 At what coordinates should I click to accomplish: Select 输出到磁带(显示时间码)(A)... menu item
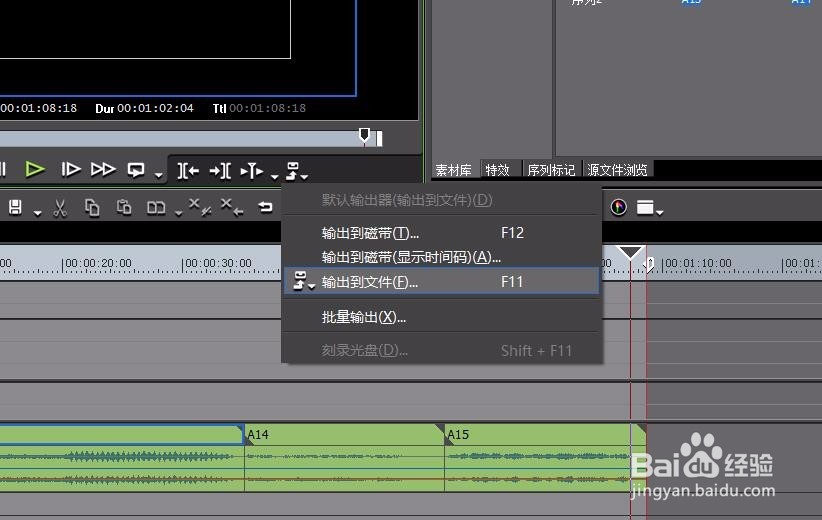coord(441,257)
